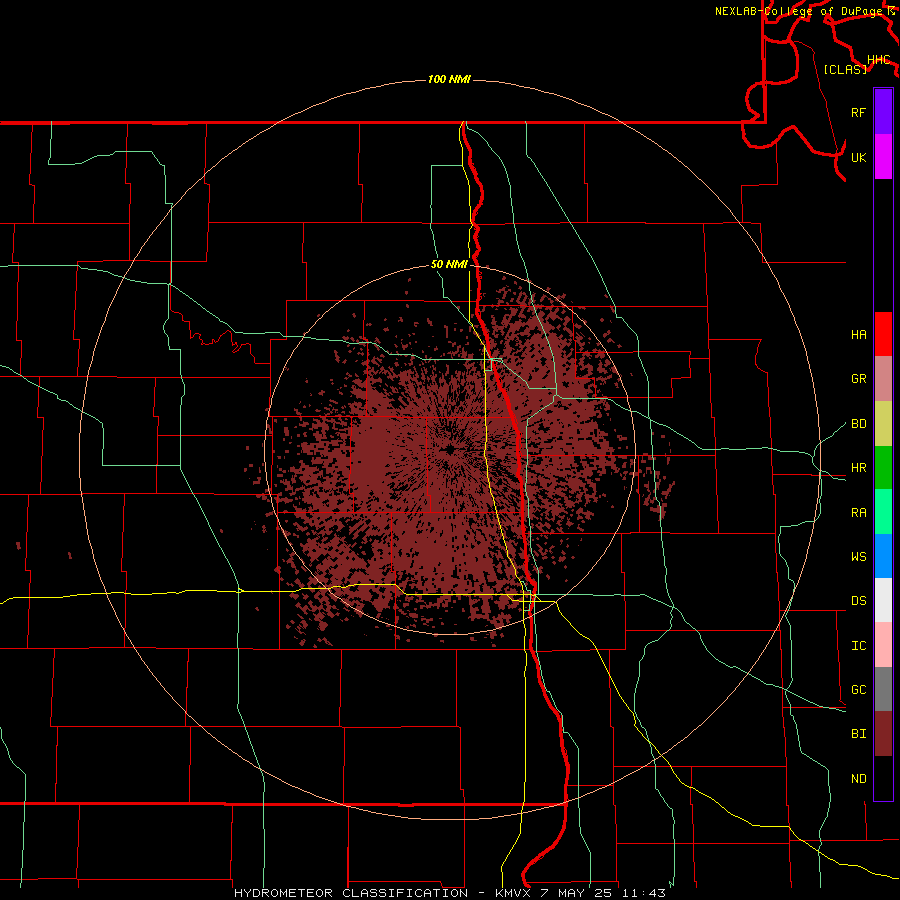
Task: Click the BI legend label
Action: coord(858,734)
